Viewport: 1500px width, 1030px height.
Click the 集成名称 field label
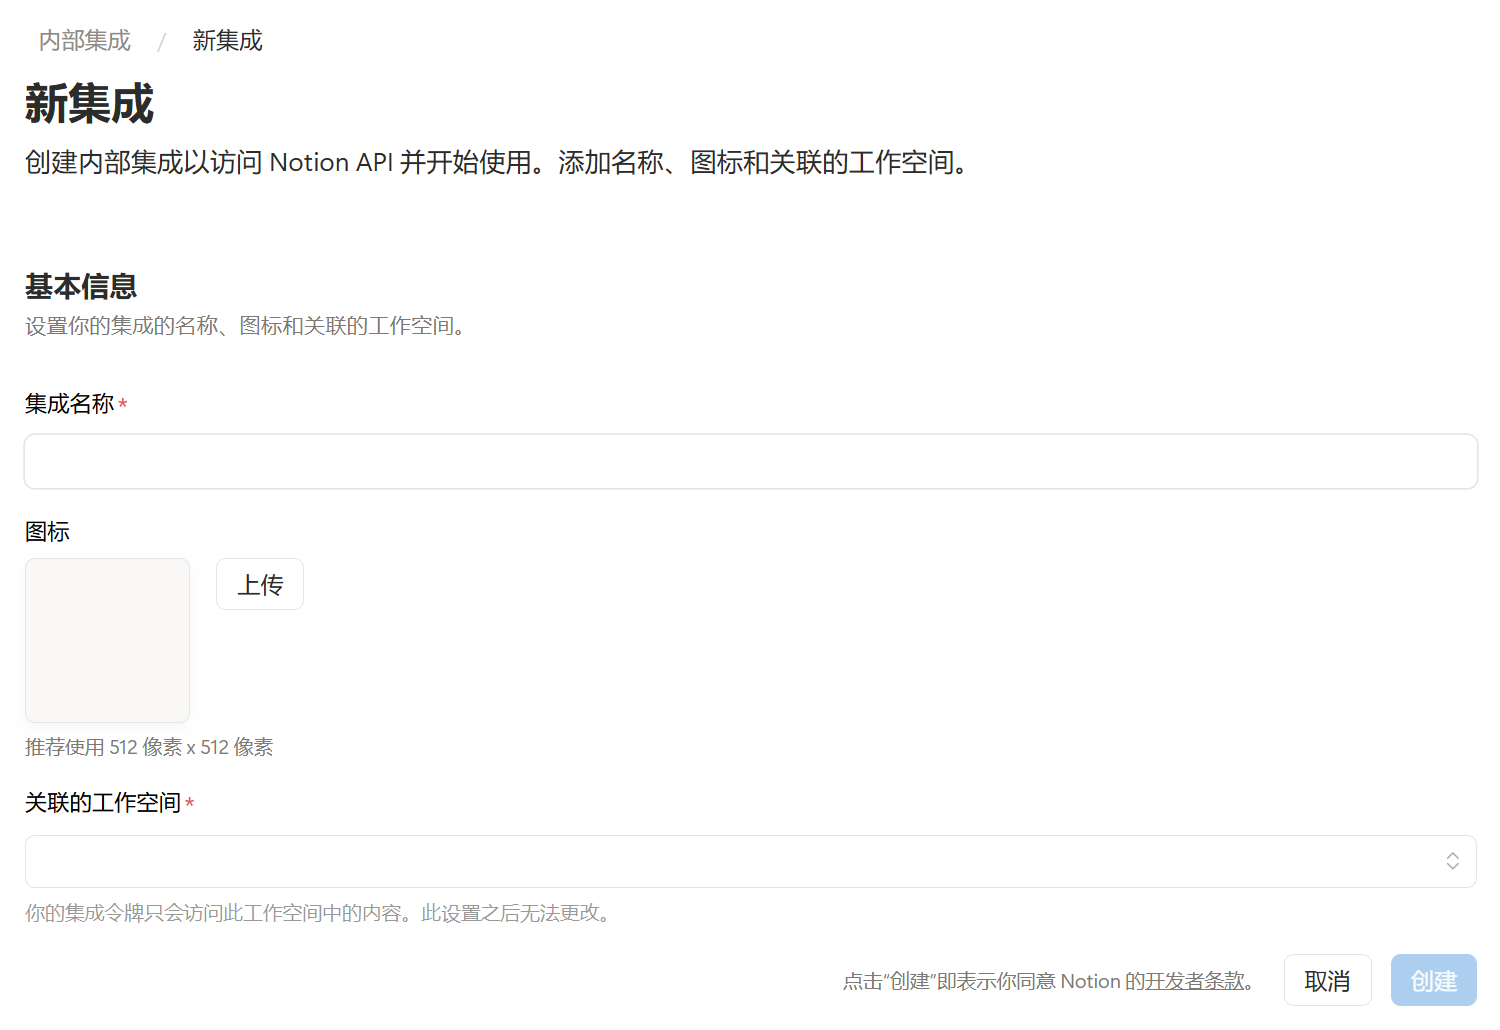[x=69, y=404]
